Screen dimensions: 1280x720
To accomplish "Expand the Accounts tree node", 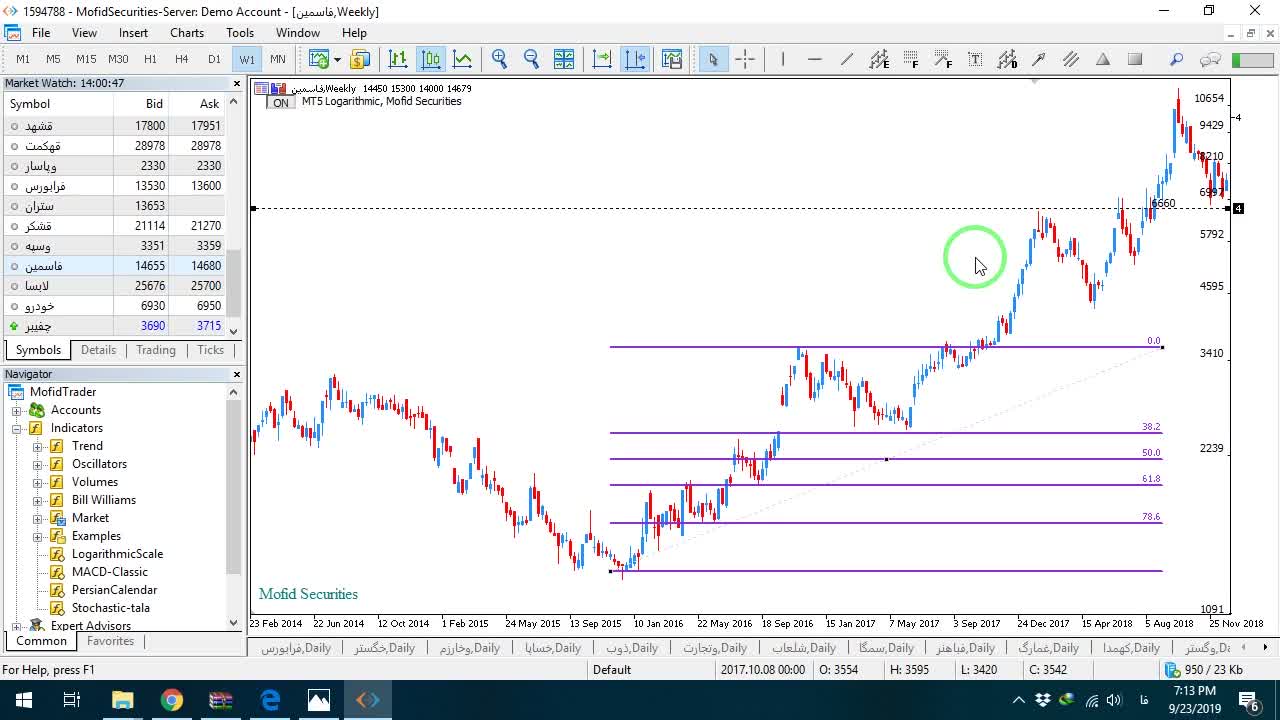I will coord(17,410).
